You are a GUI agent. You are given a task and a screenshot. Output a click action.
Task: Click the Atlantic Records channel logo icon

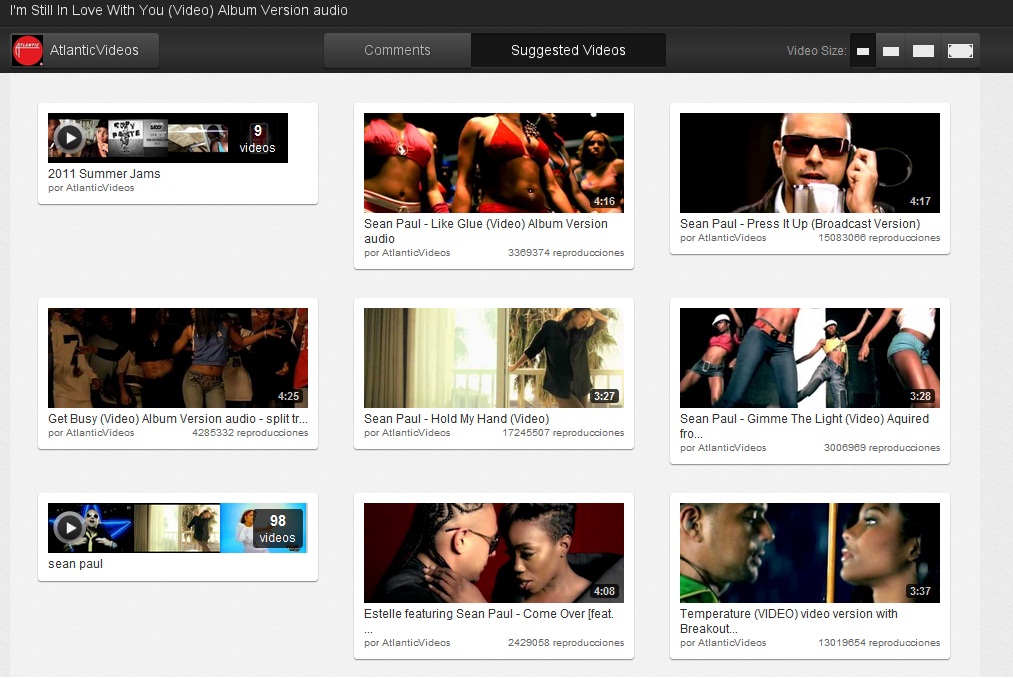point(27,50)
